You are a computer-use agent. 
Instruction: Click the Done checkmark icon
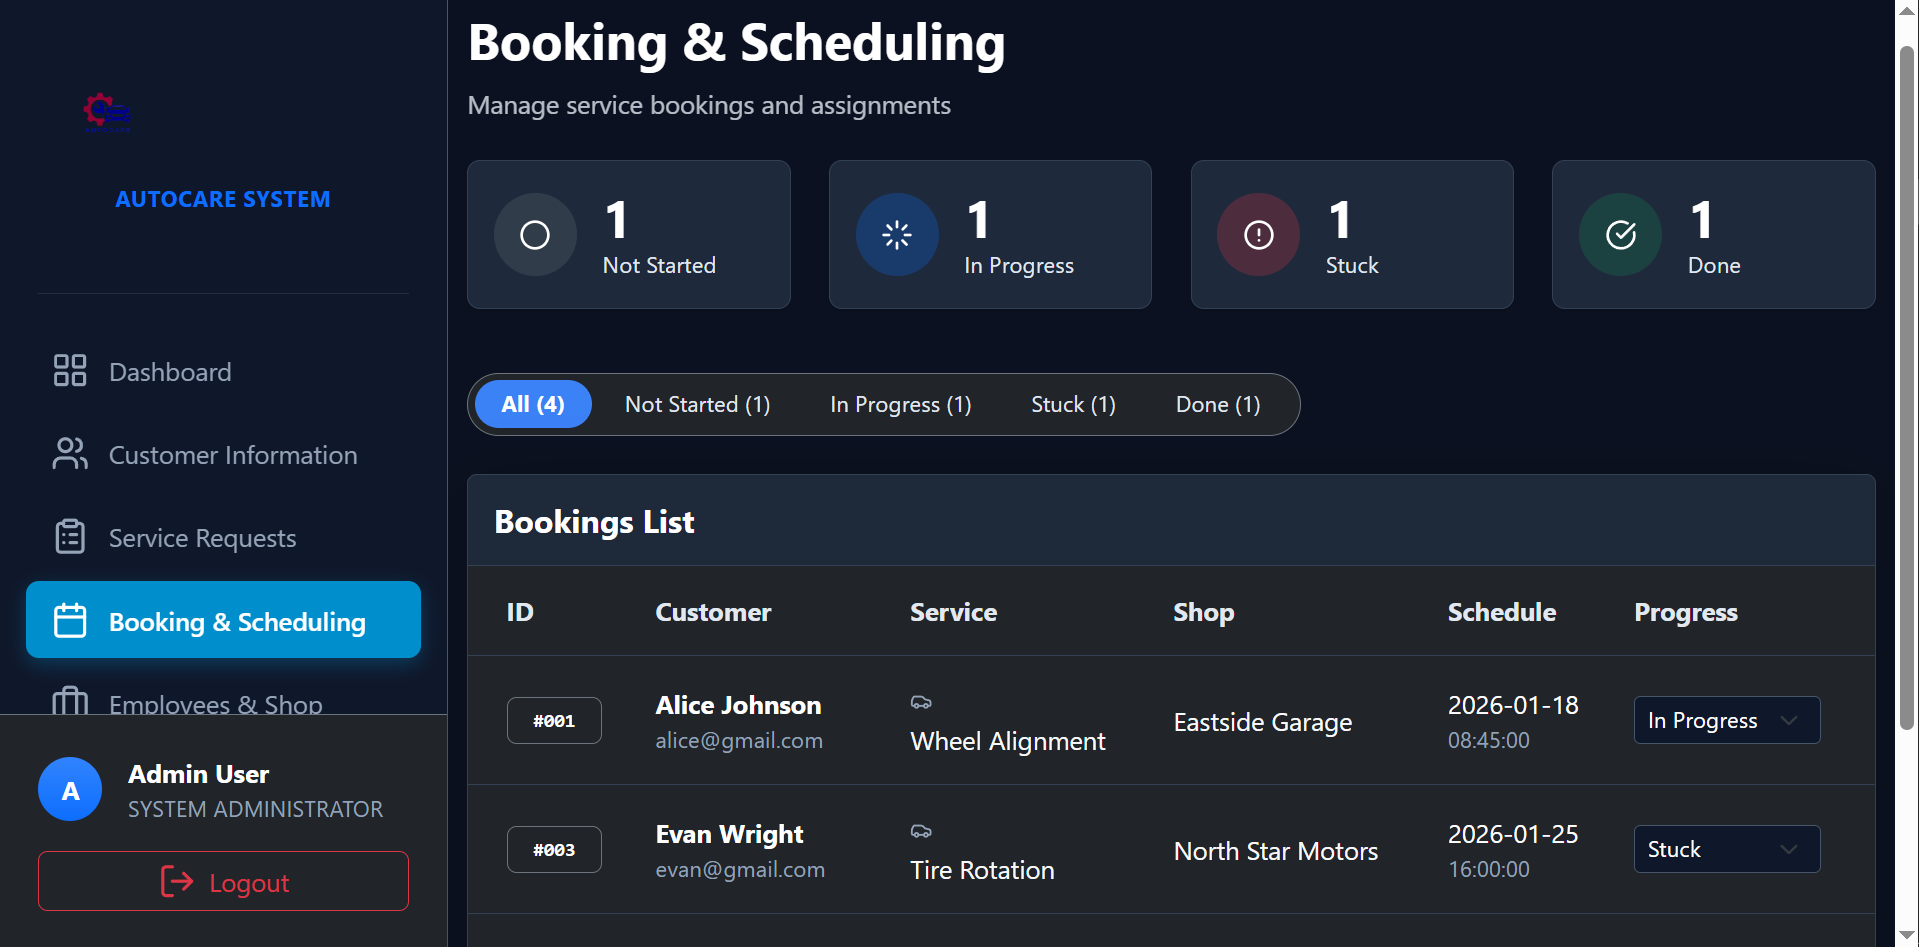point(1620,235)
